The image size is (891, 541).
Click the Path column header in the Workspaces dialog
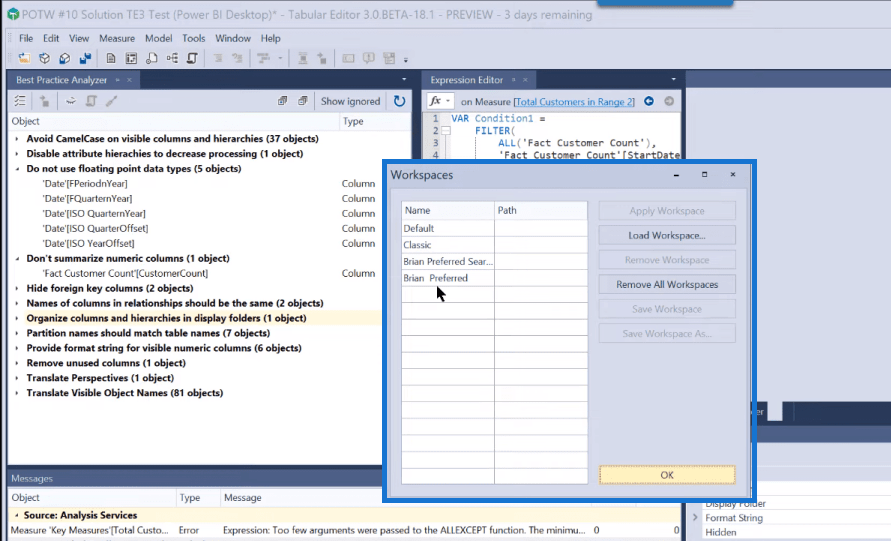click(540, 210)
